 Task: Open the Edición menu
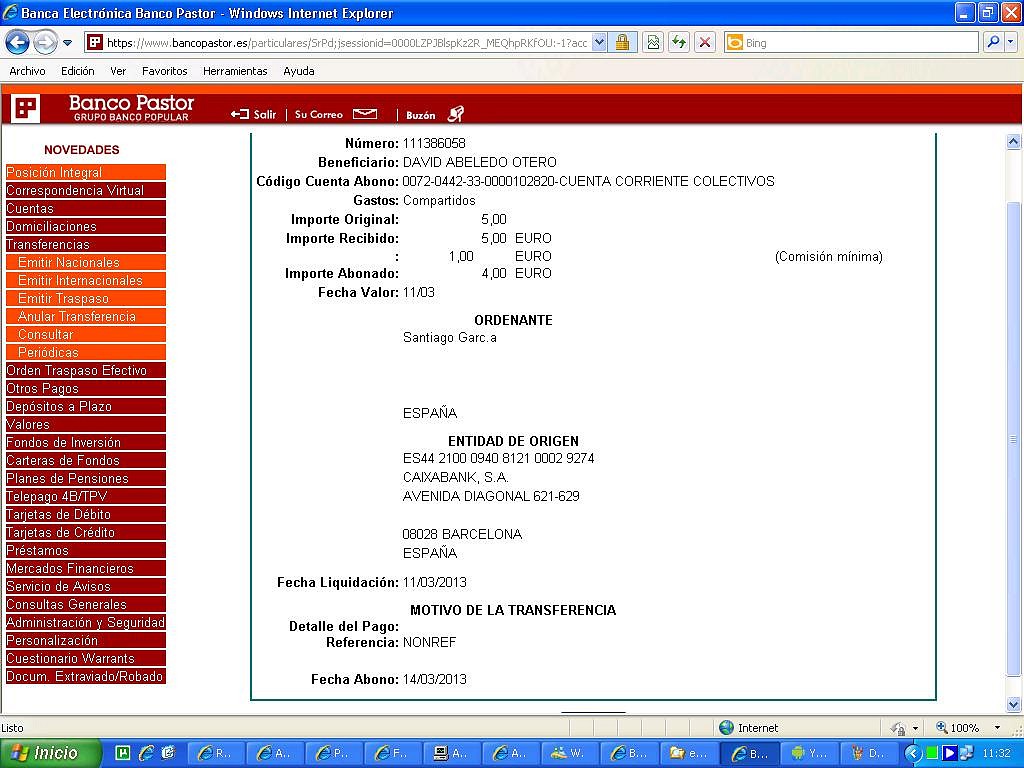tap(78, 71)
